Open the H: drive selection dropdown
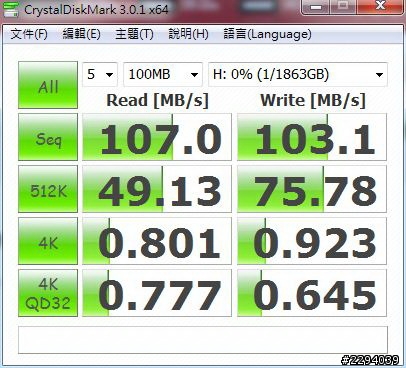The width and height of the screenshot is (406, 368). pyautogui.click(x=298, y=74)
